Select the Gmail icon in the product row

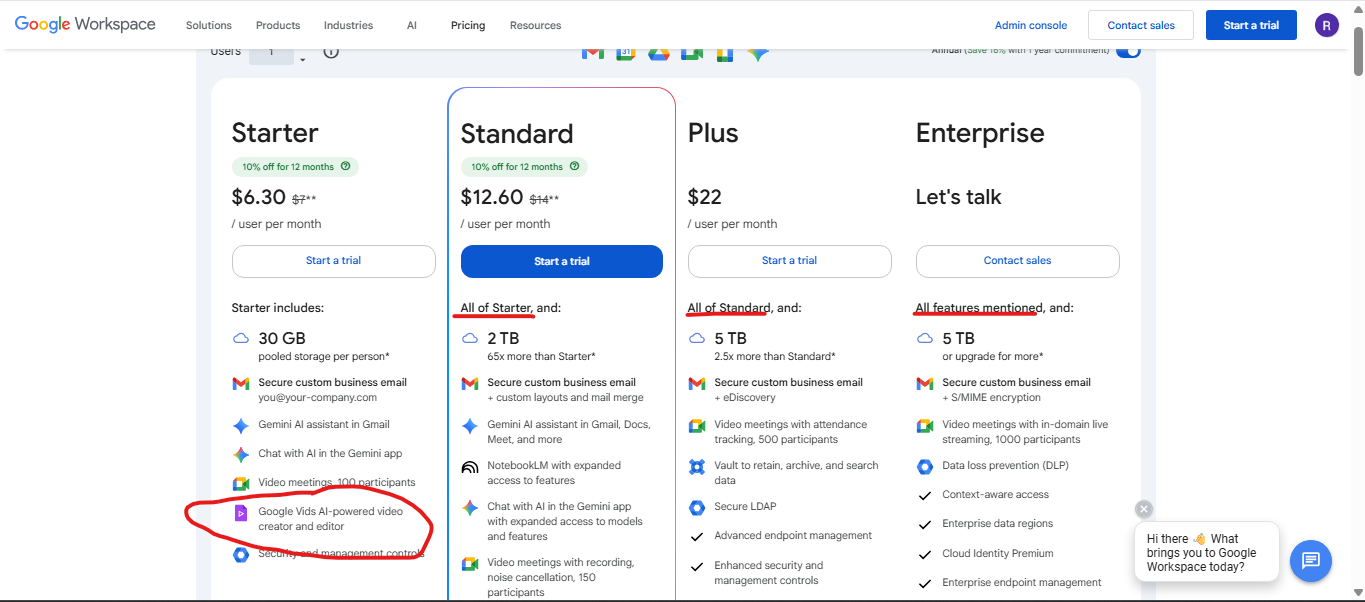pyautogui.click(x=593, y=53)
